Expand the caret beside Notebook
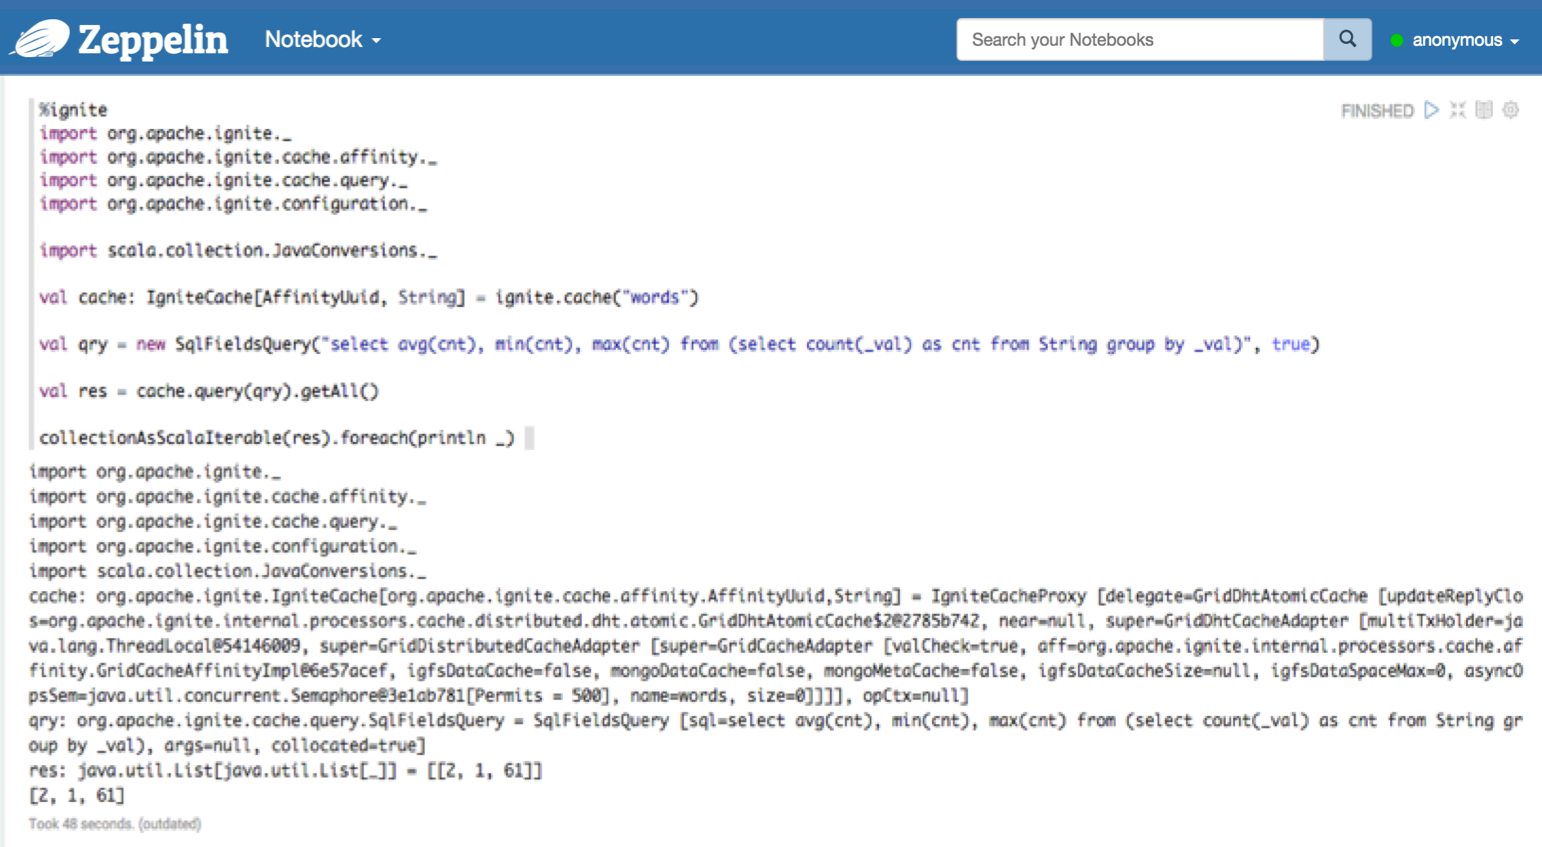This screenshot has height=847, width=1542. 377,41
